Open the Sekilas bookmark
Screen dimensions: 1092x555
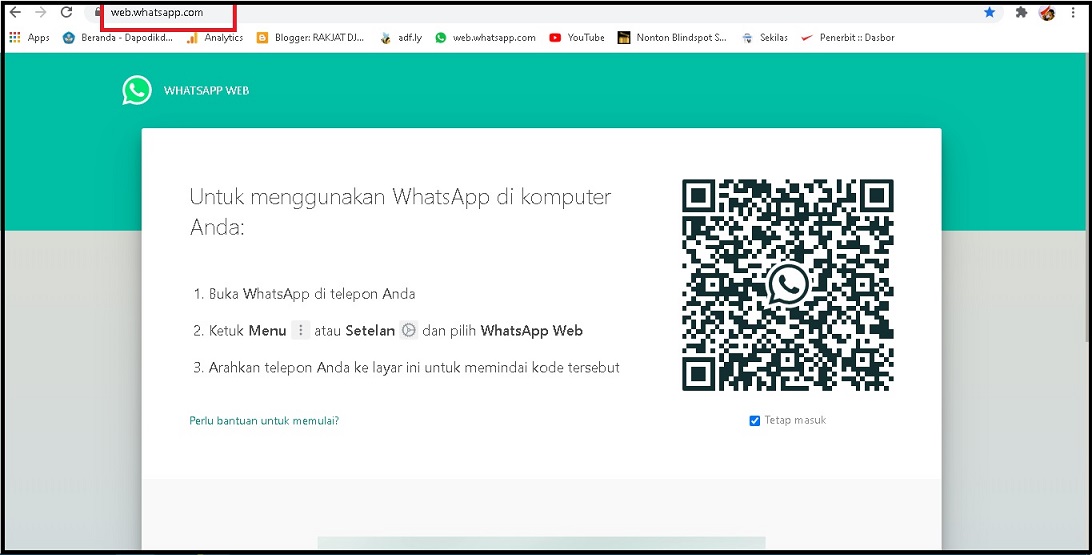(765, 38)
